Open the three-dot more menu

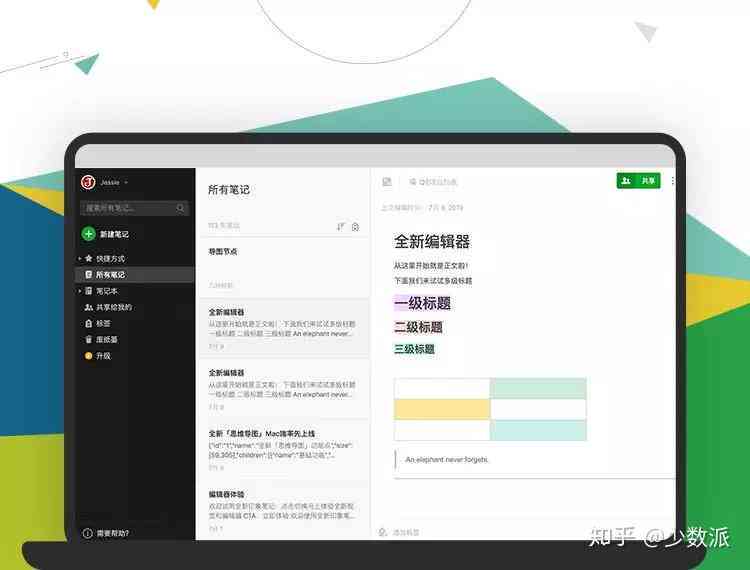[673, 181]
